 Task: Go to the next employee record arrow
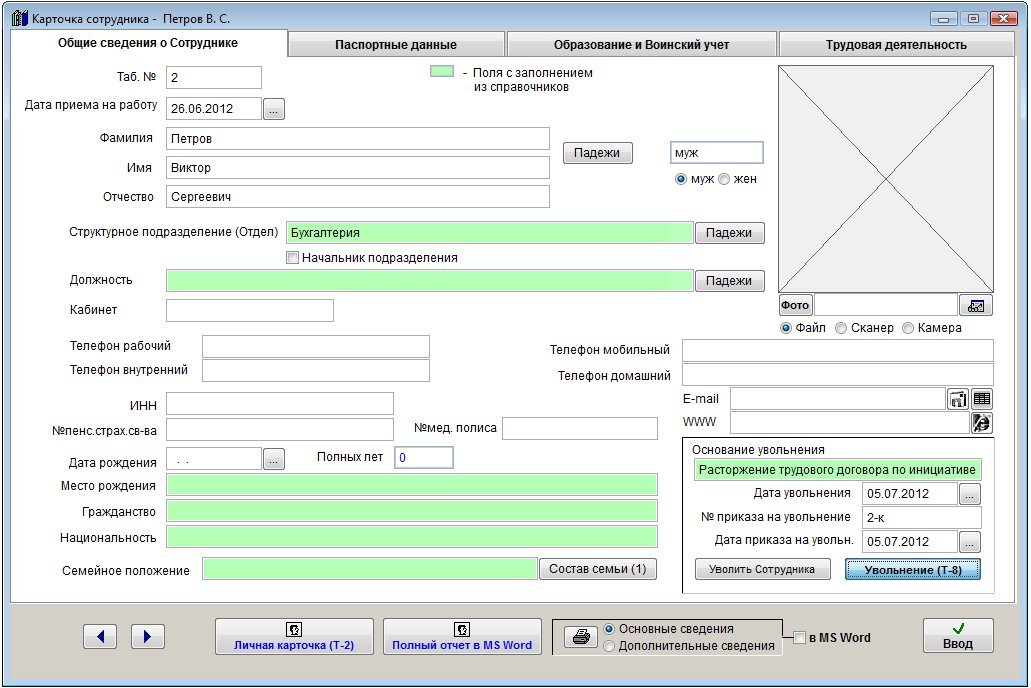[x=147, y=636]
